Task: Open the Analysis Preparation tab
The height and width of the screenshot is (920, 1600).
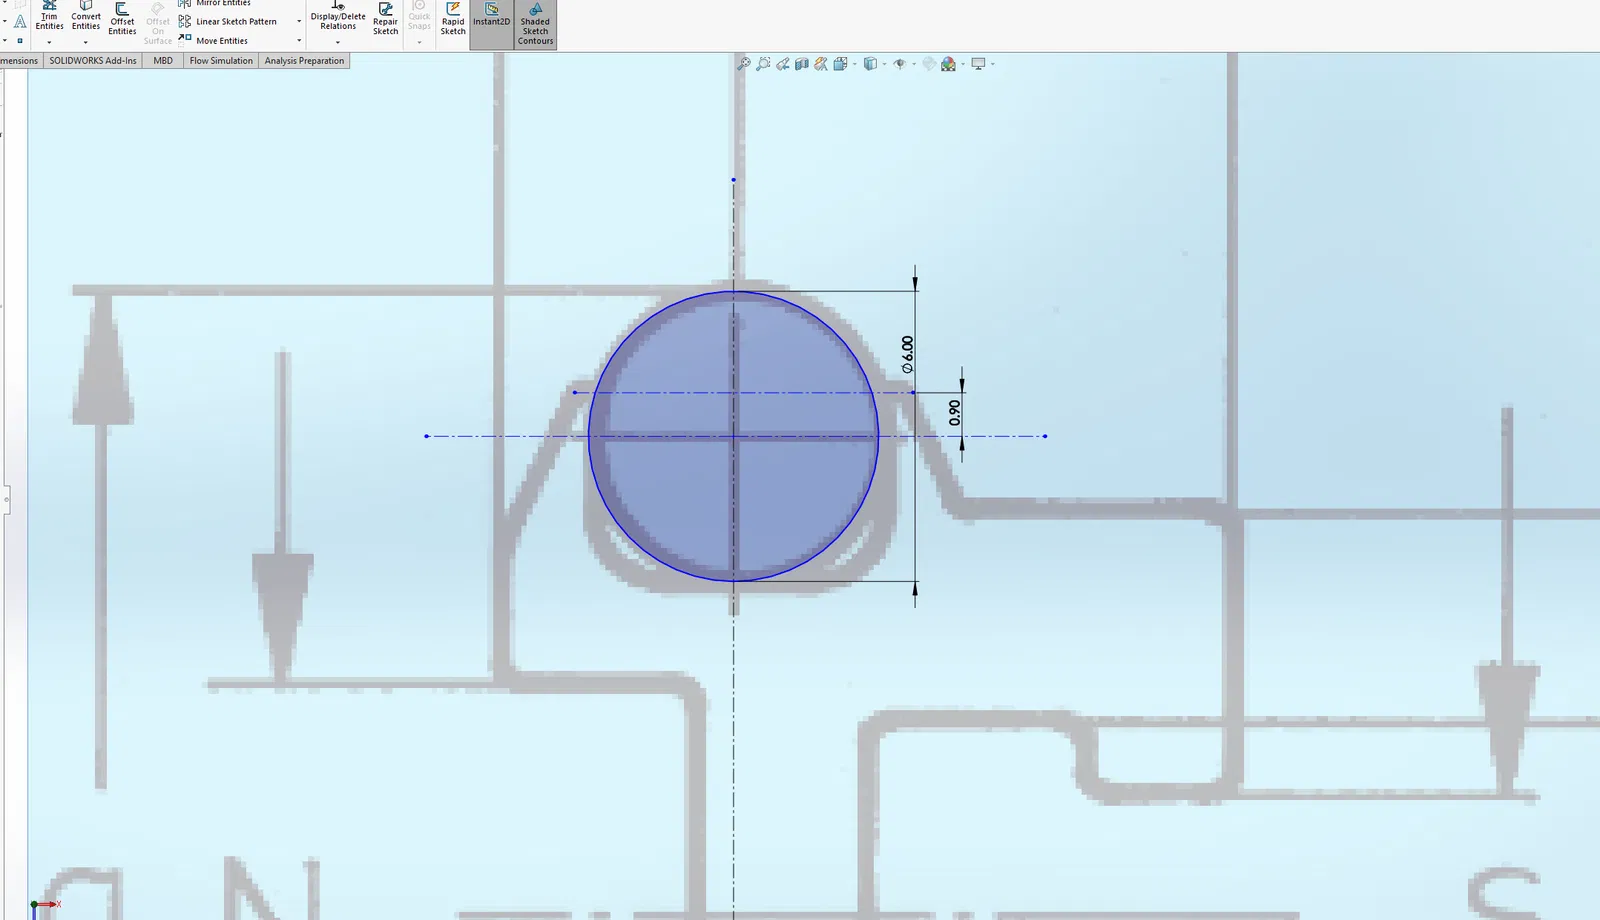Action: tap(304, 61)
